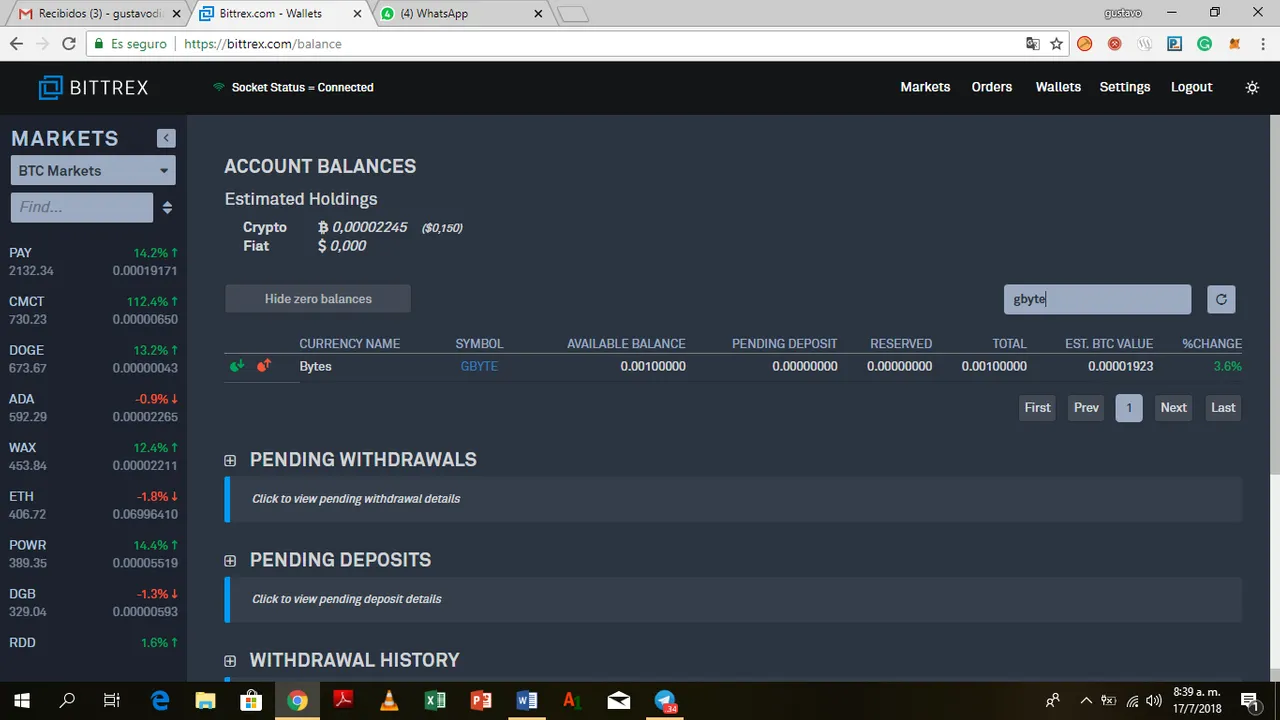The image size is (1280, 720).
Task: Click the blue P extension icon
Action: point(1175,44)
